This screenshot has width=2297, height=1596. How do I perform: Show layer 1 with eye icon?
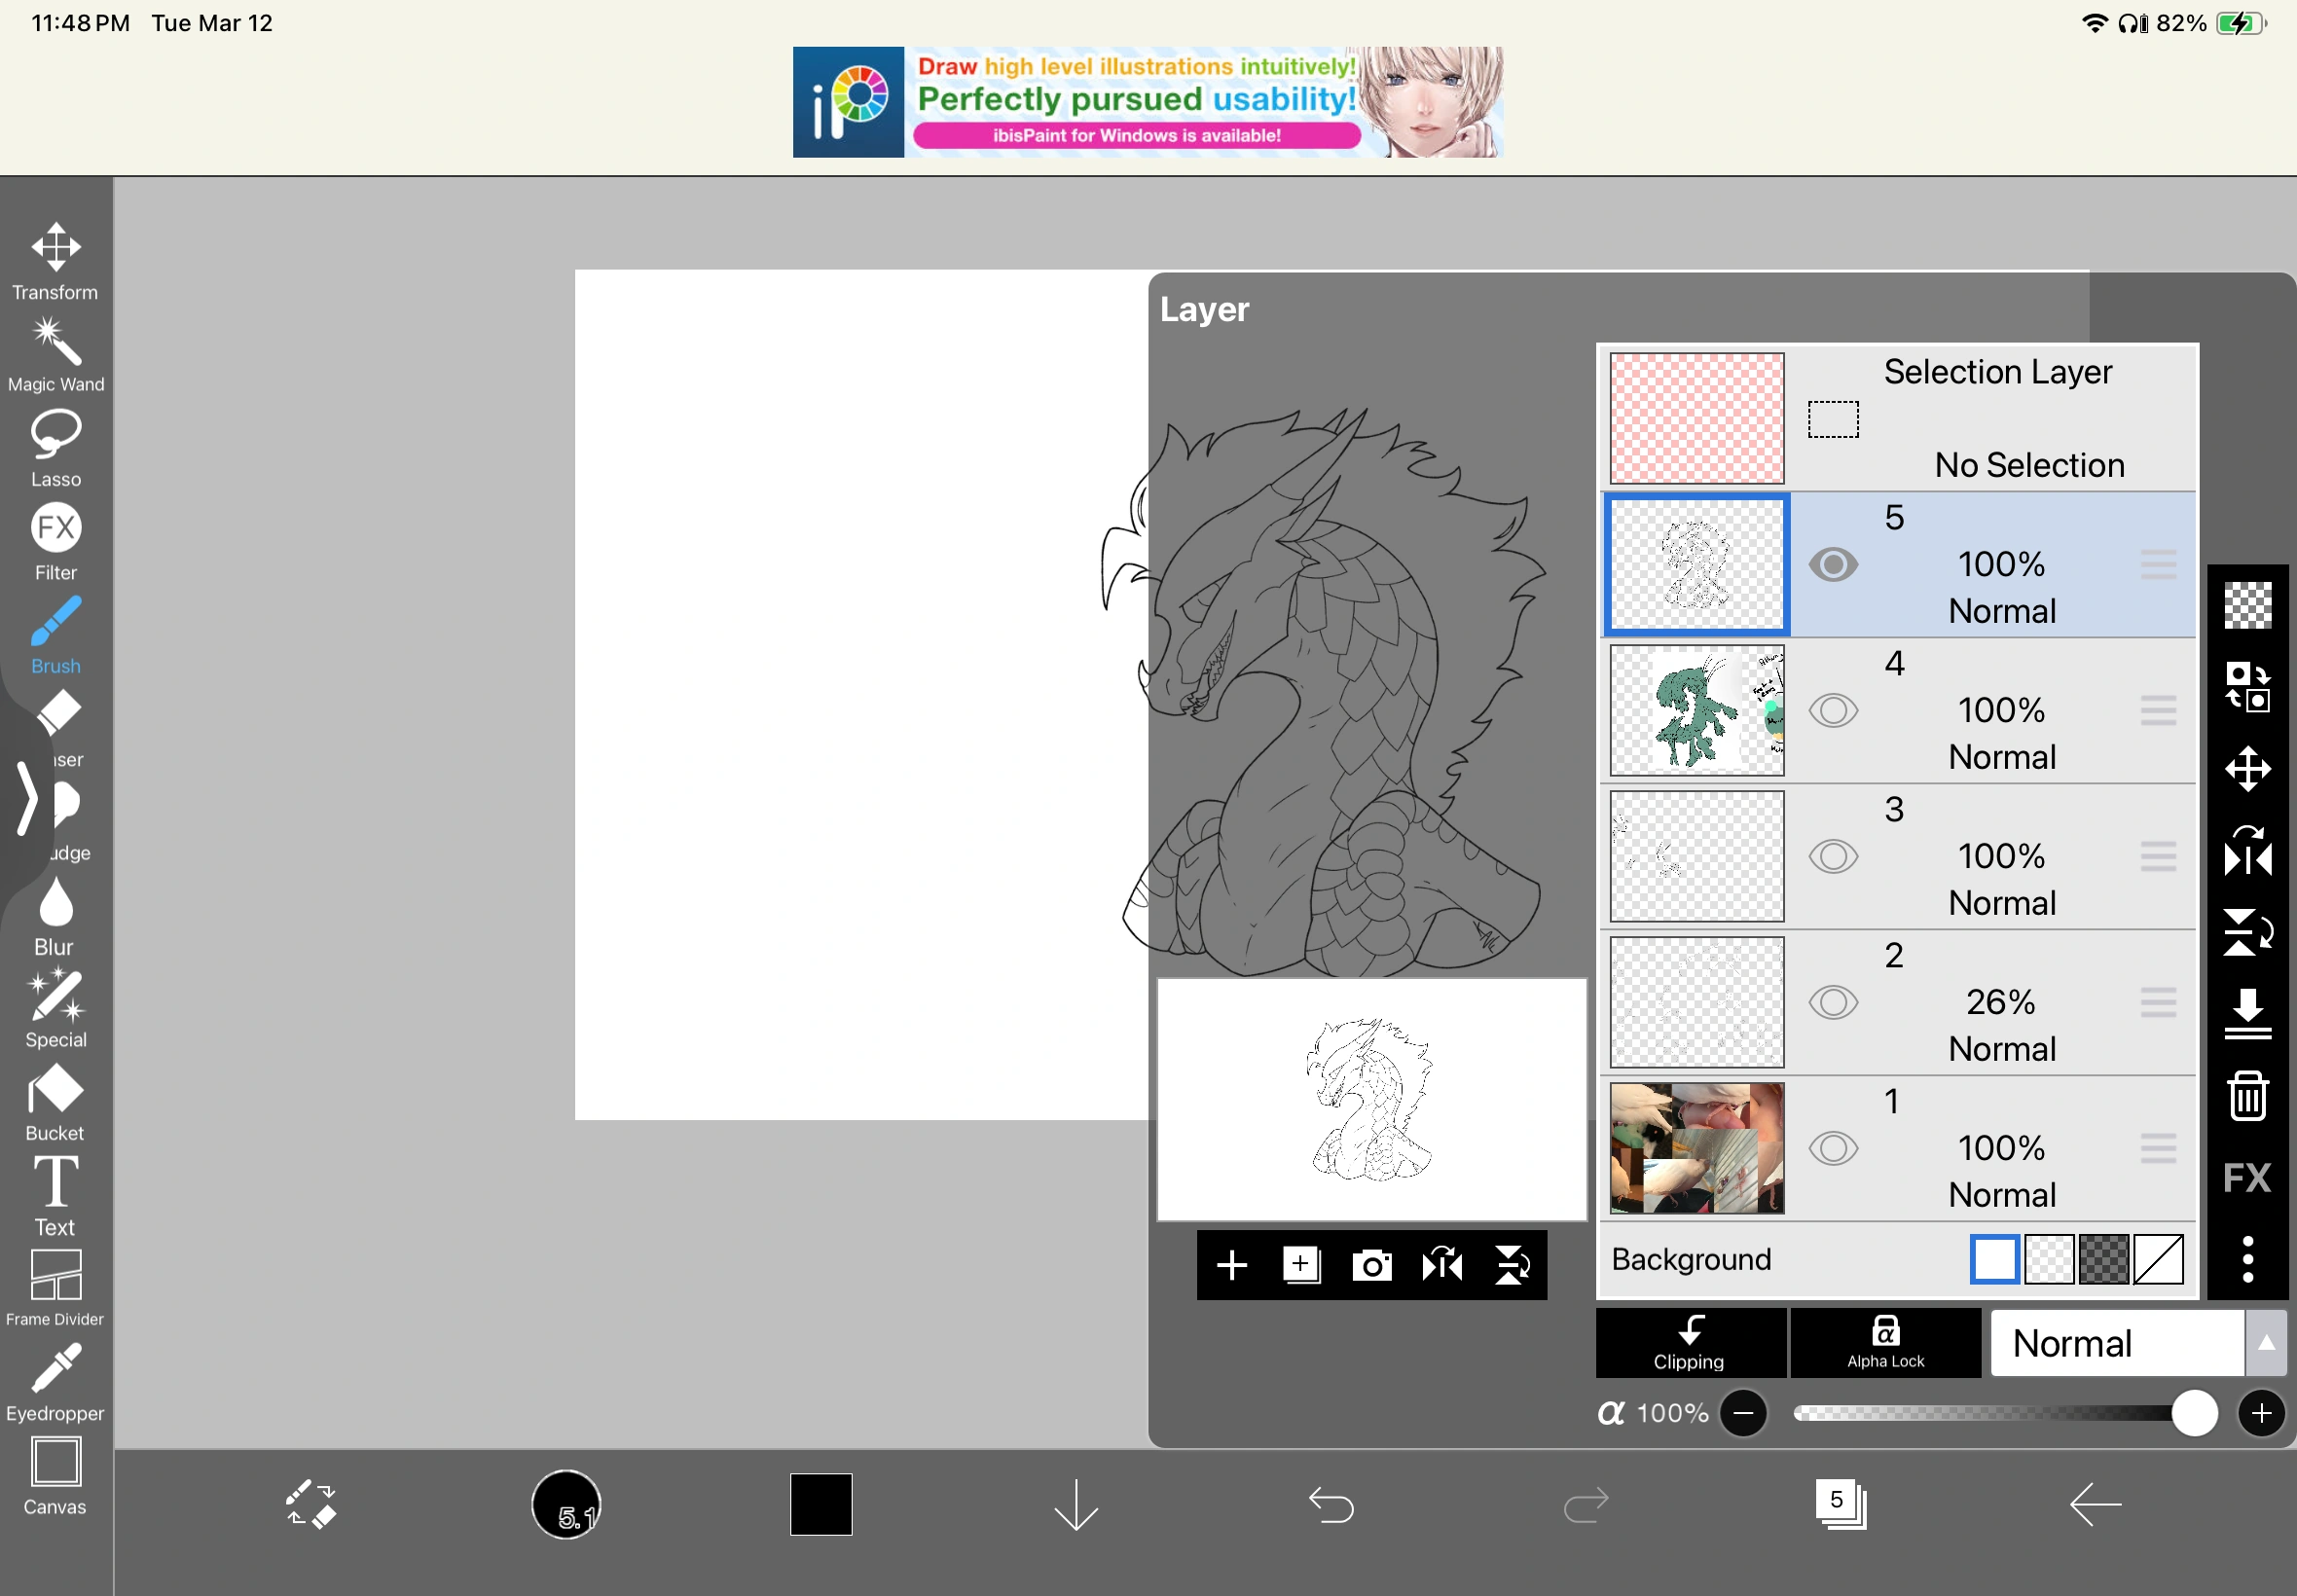point(1833,1148)
